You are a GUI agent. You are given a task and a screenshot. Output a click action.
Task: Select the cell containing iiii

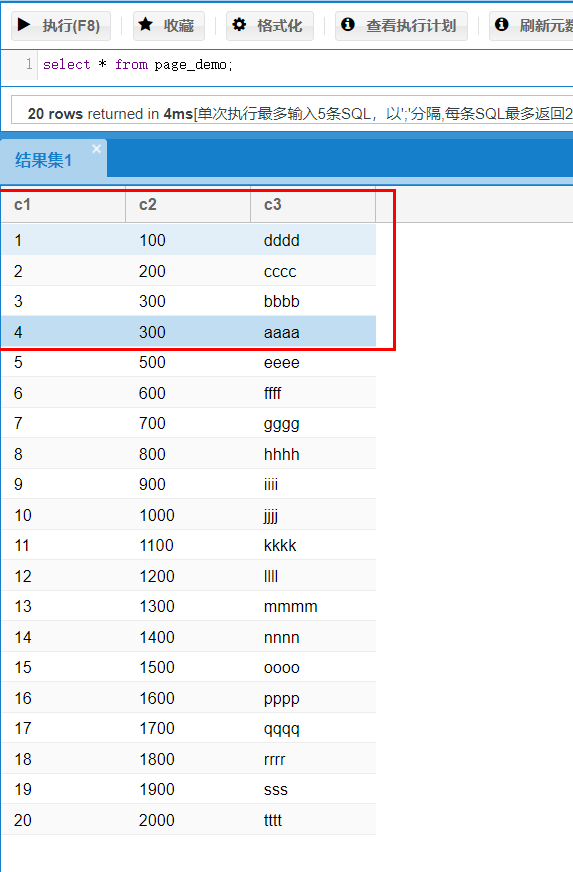click(313, 484)
